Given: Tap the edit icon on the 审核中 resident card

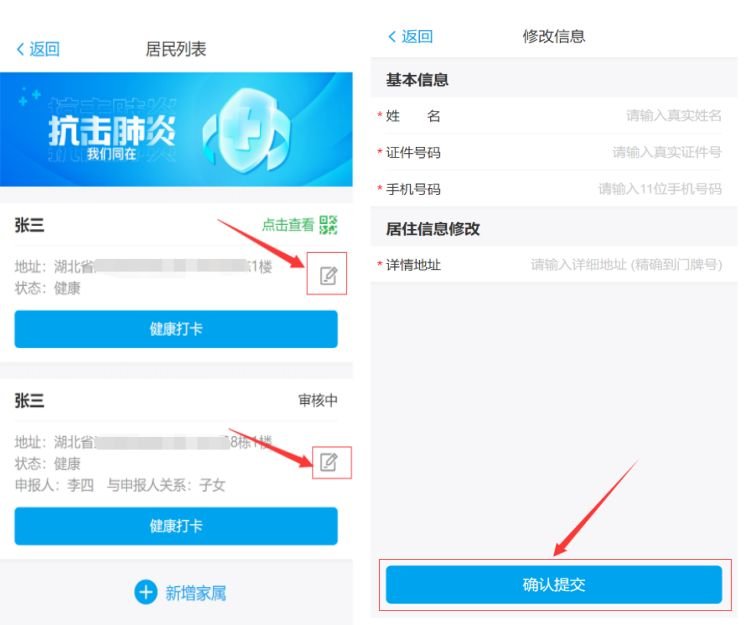Looking at the screenshot, I should click(328, 462).
